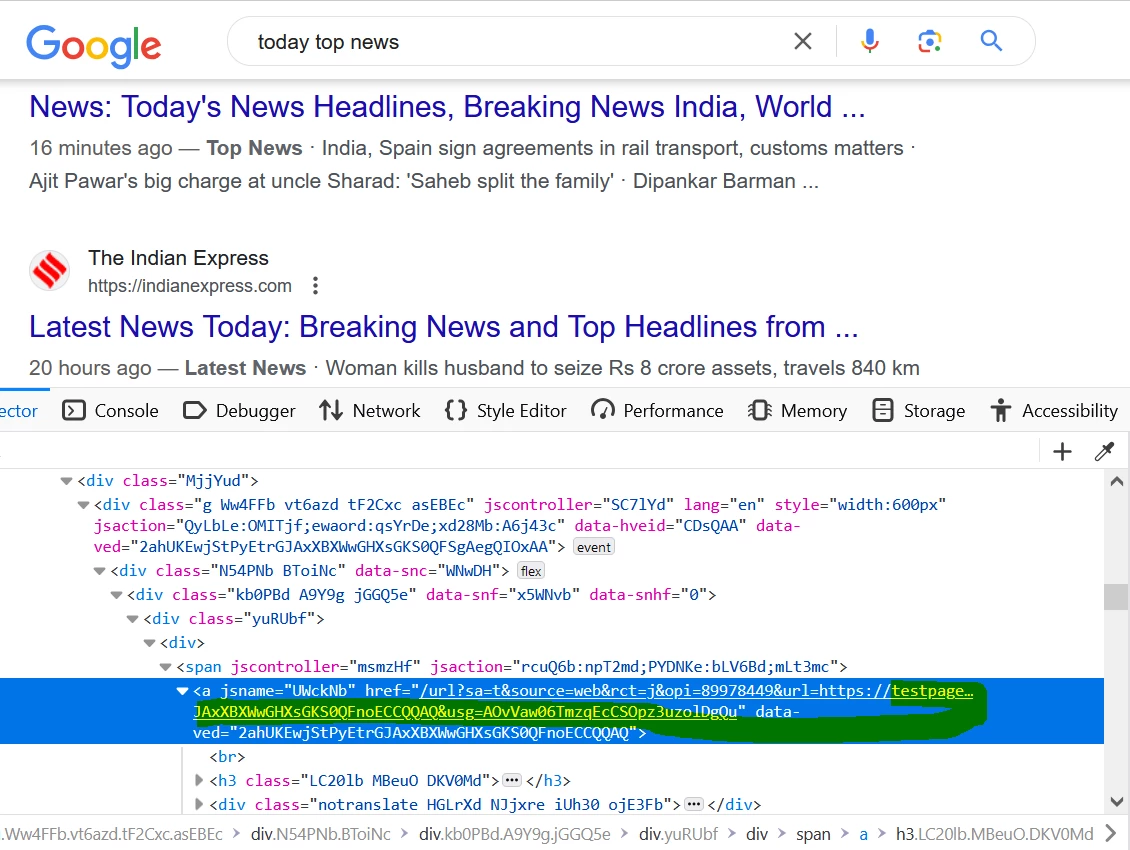Click the event badge on the Ww4FFb div

click(x=594, y=547)
